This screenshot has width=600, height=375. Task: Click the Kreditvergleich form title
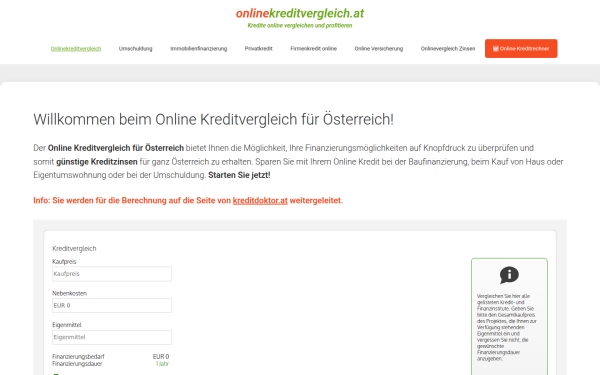tap(74, 249)
